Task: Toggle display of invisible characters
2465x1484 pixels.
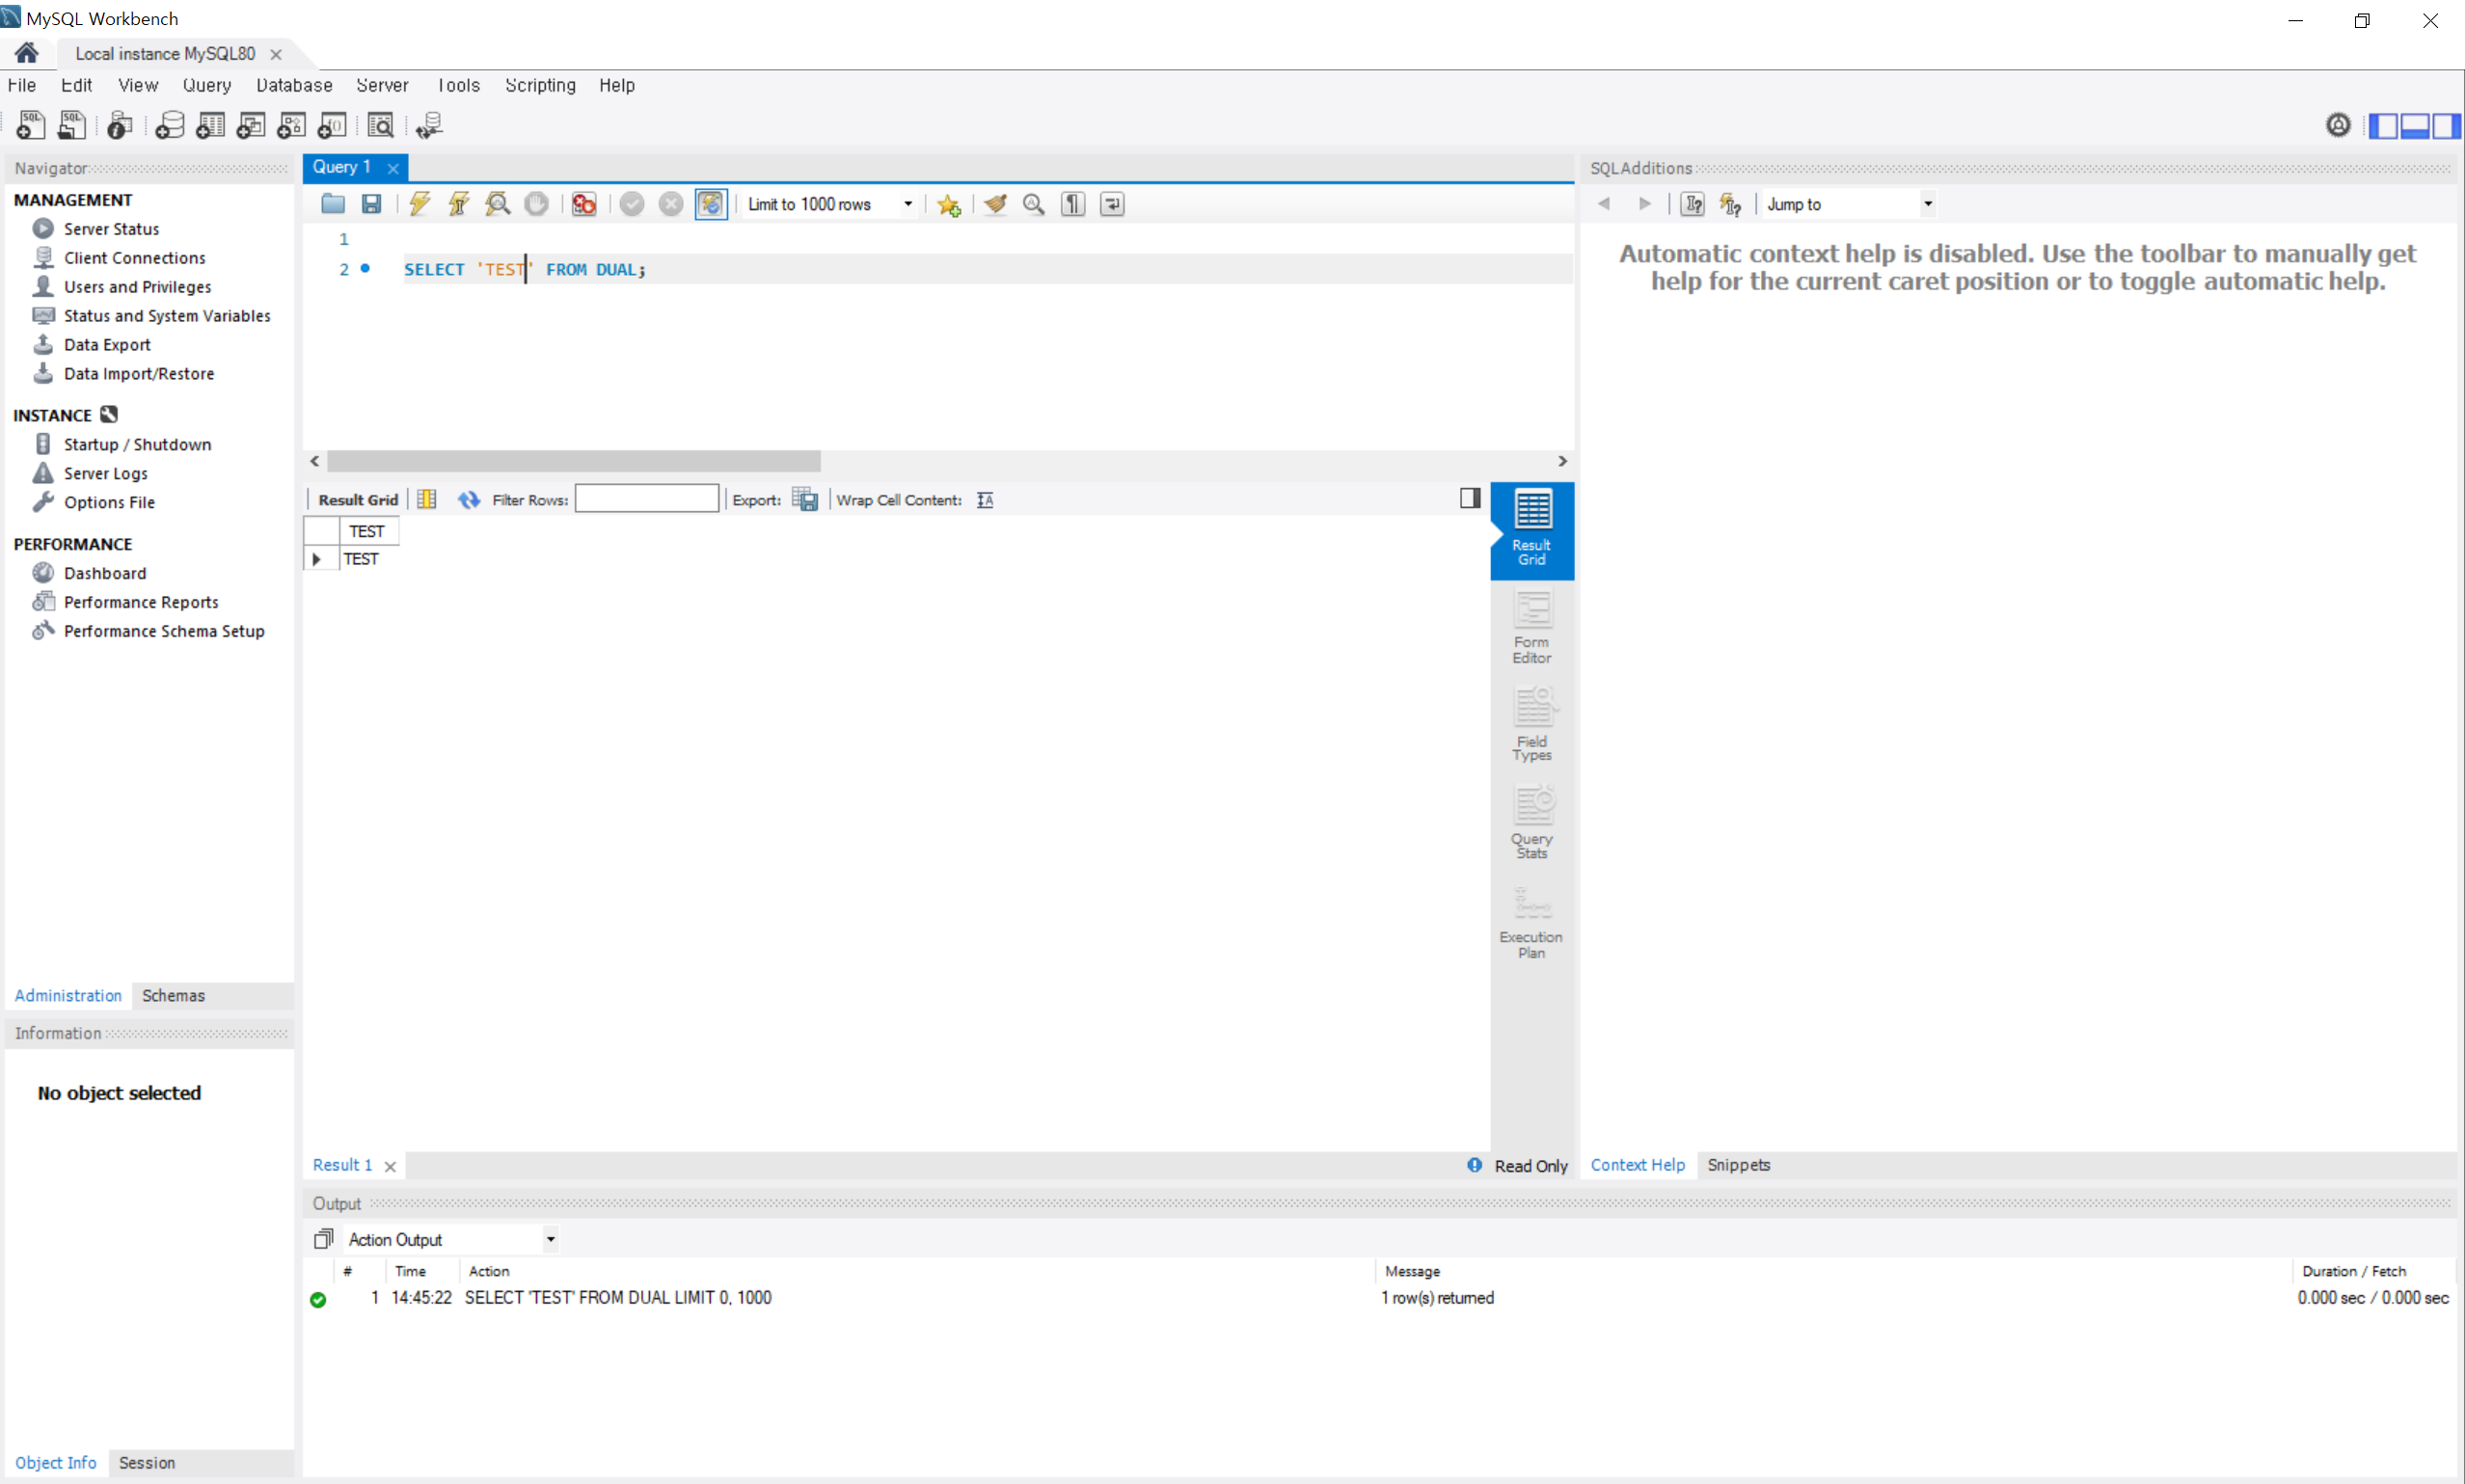Action: [x=1073, y=204]
